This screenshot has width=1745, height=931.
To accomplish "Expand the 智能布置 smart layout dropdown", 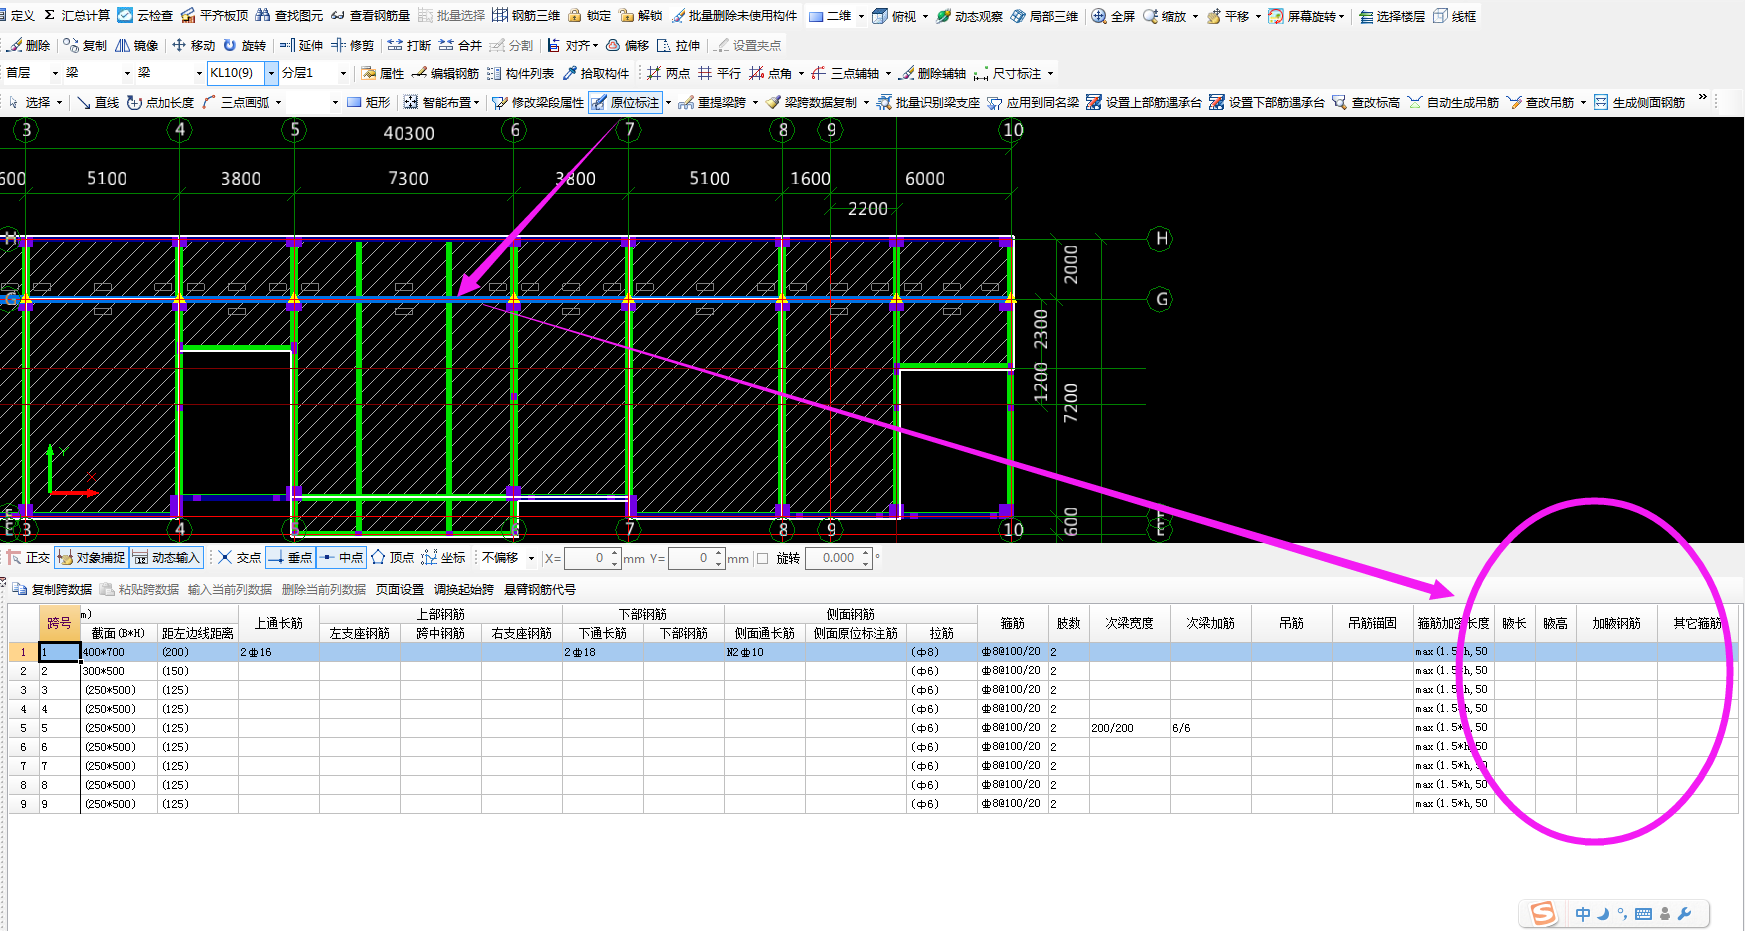I will pos(476,102).
